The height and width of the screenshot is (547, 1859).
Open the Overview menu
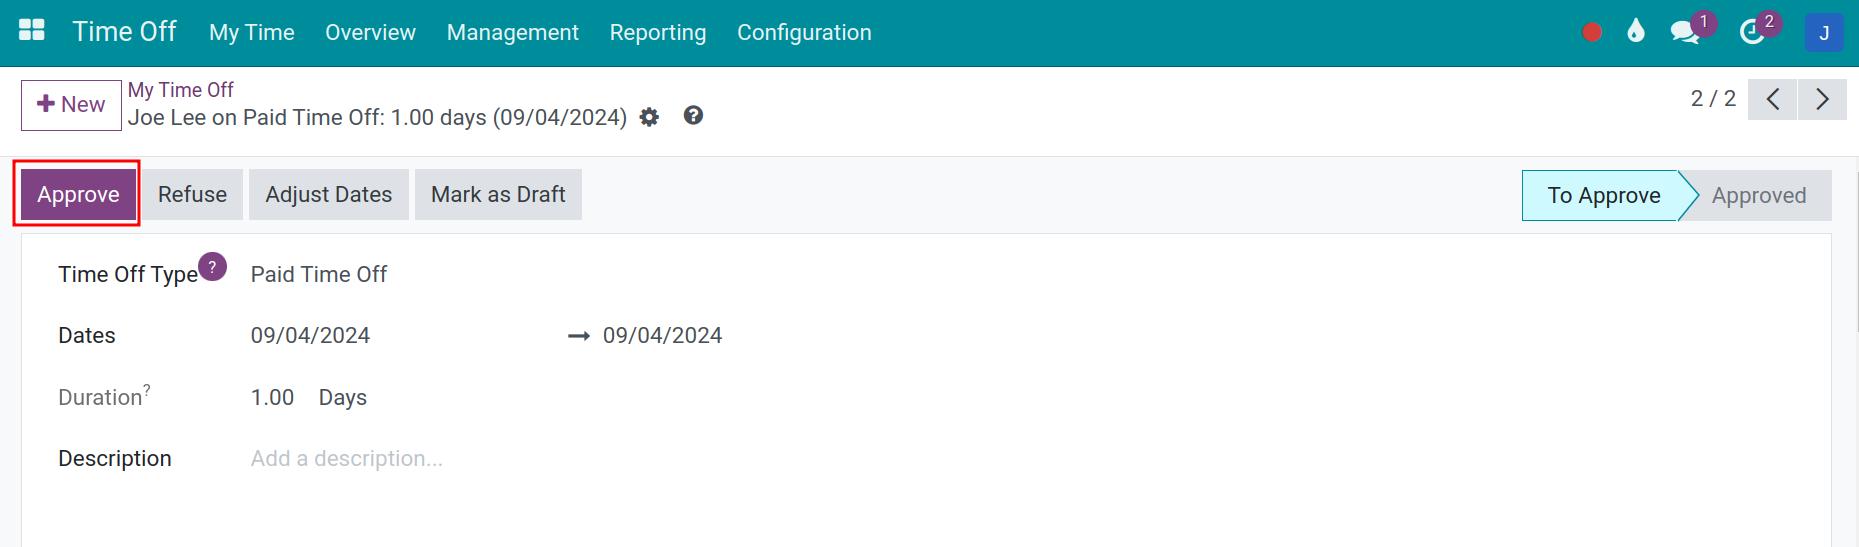pyautogui.click(x=370, y=32)
